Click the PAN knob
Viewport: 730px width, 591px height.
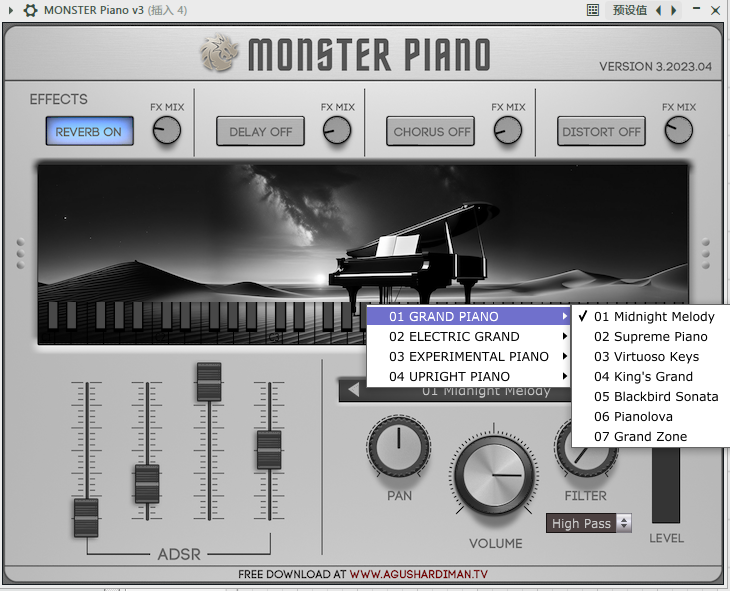pos(399,446)
